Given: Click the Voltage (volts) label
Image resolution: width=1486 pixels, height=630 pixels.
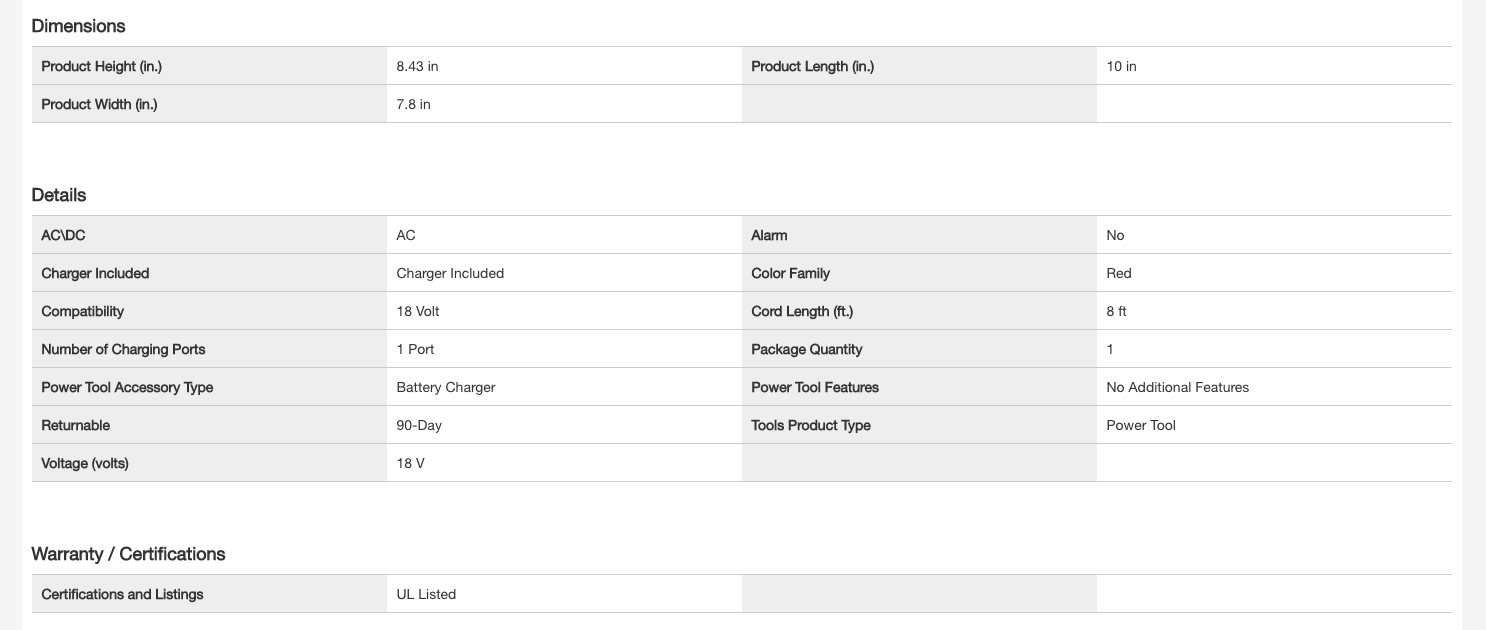Looking at the screenshot, I should coord(85,464).
